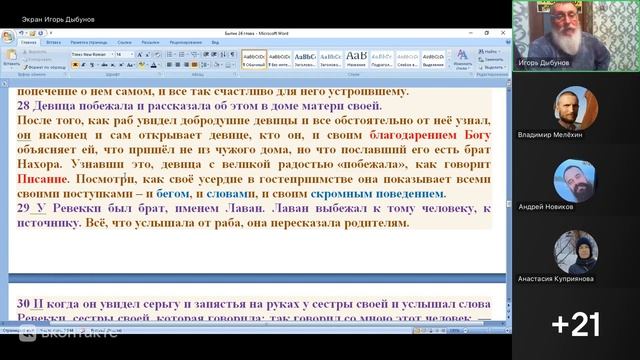Click the Borders icon
The image size is (640, 360).
[228, 65]
